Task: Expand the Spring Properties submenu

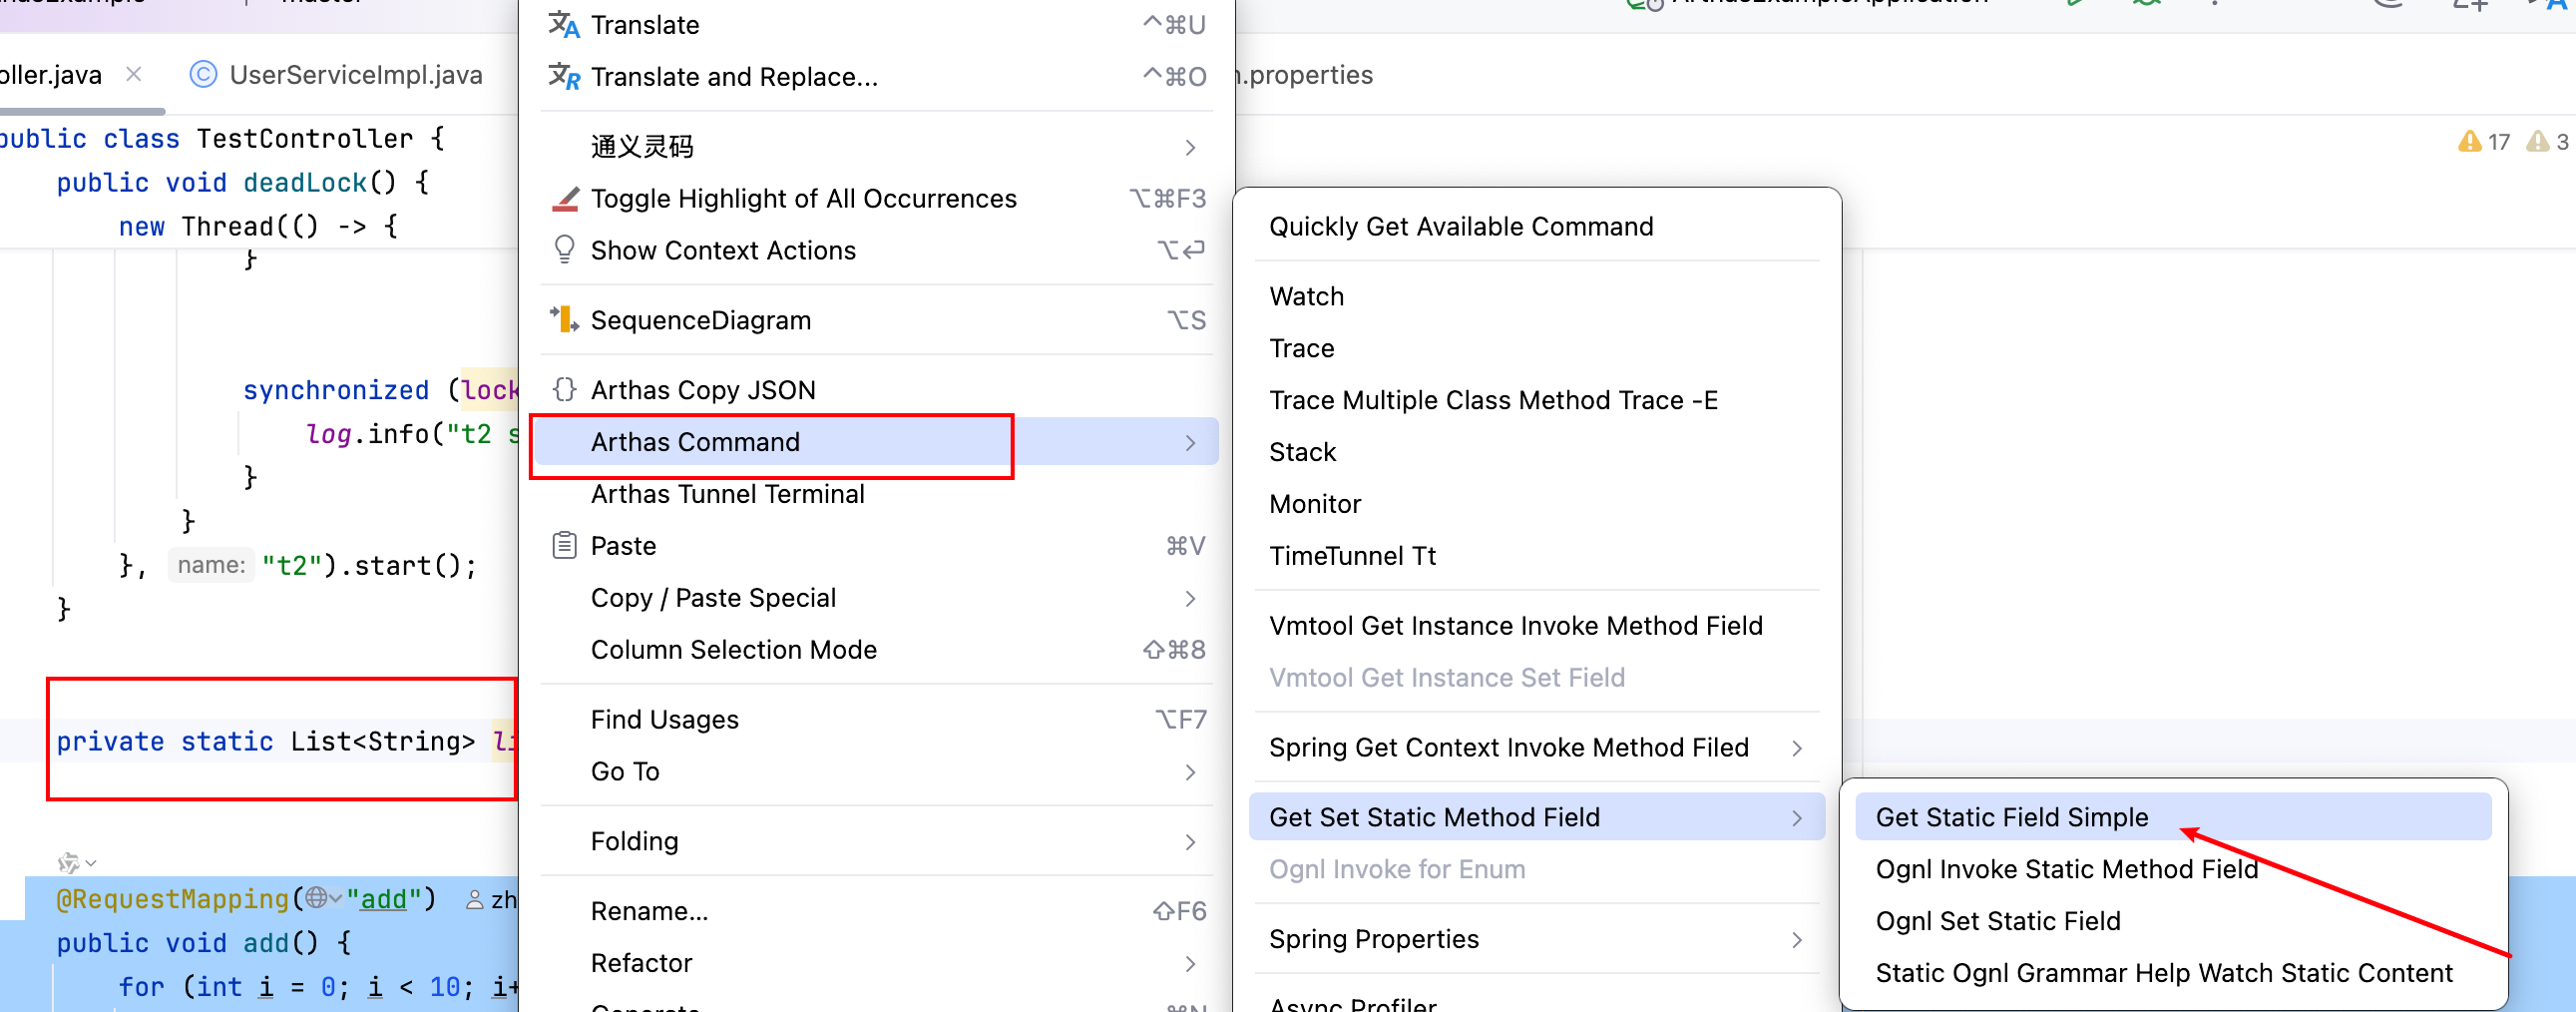Action: click(1796, 940)
